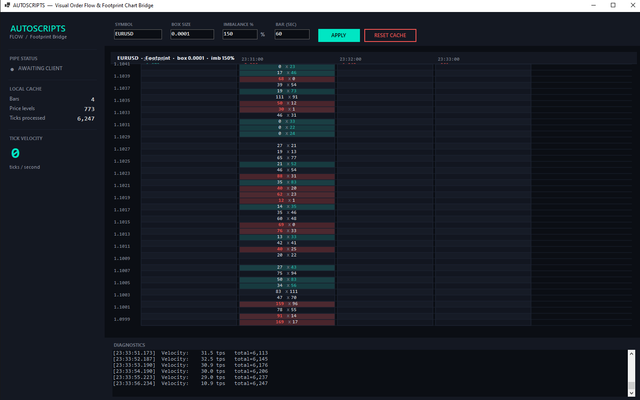
Task: Click the RESET CACHE button
Action: [x=390, y=35]
